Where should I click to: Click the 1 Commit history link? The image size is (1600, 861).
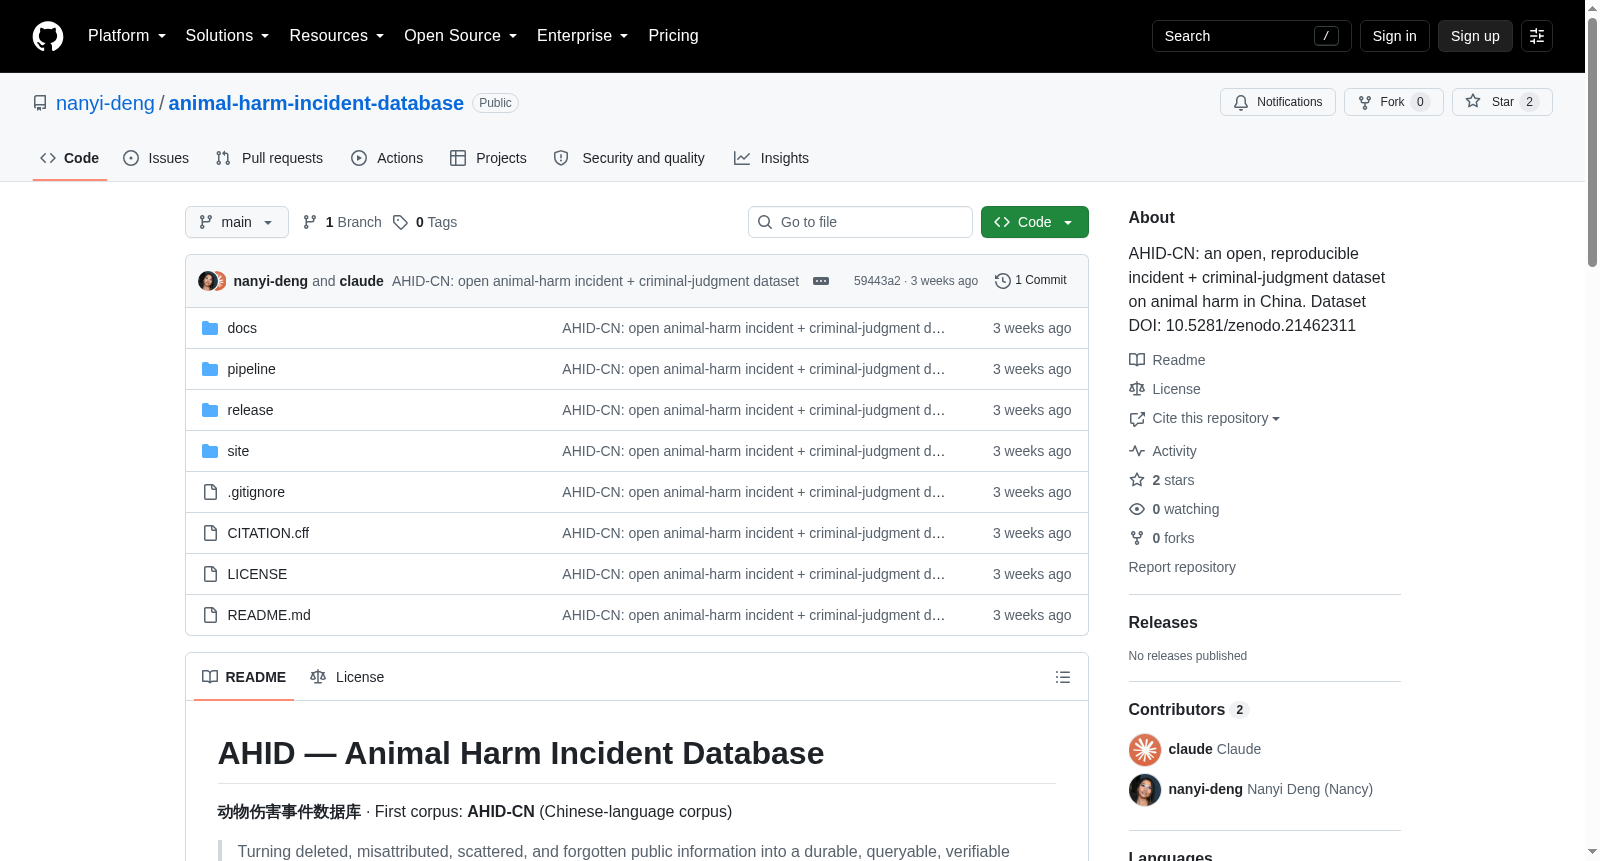pos(1031,281)
